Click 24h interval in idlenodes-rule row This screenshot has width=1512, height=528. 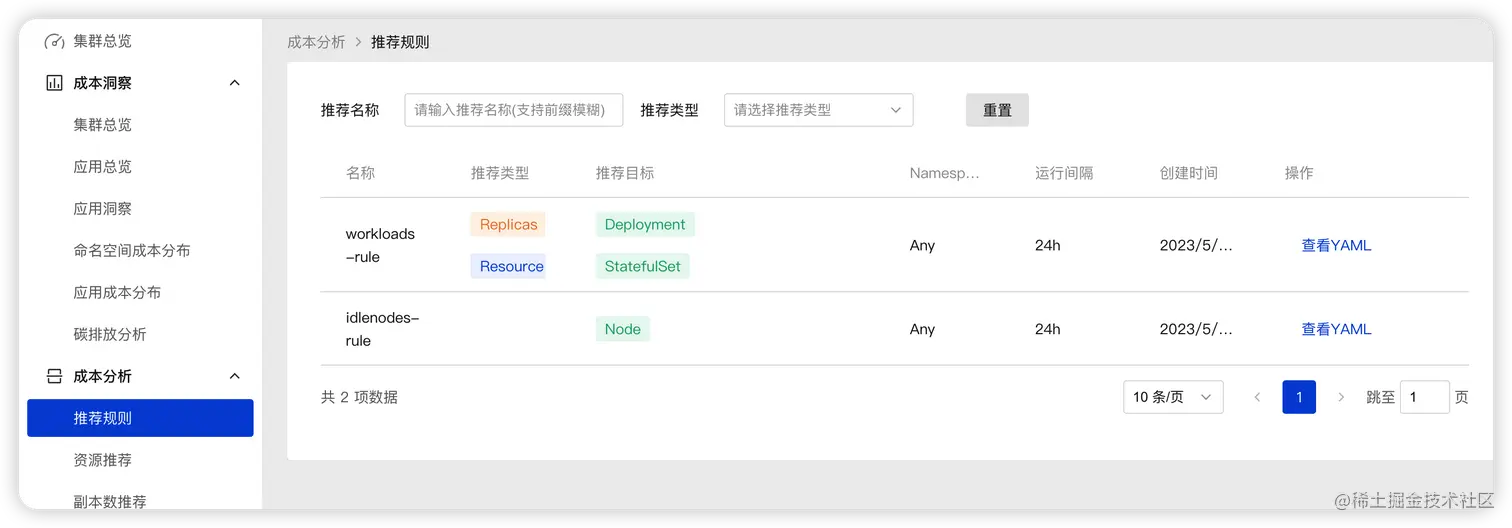pos(1048,329)
